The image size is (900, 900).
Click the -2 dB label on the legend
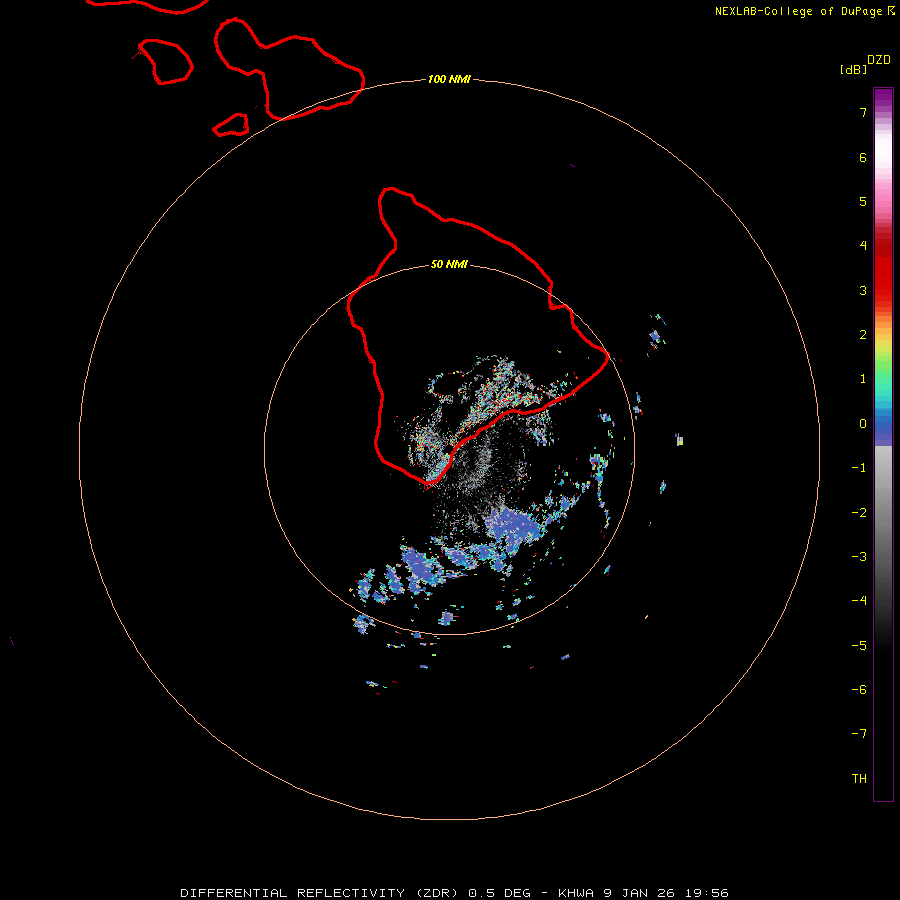(x=859, y=513)
